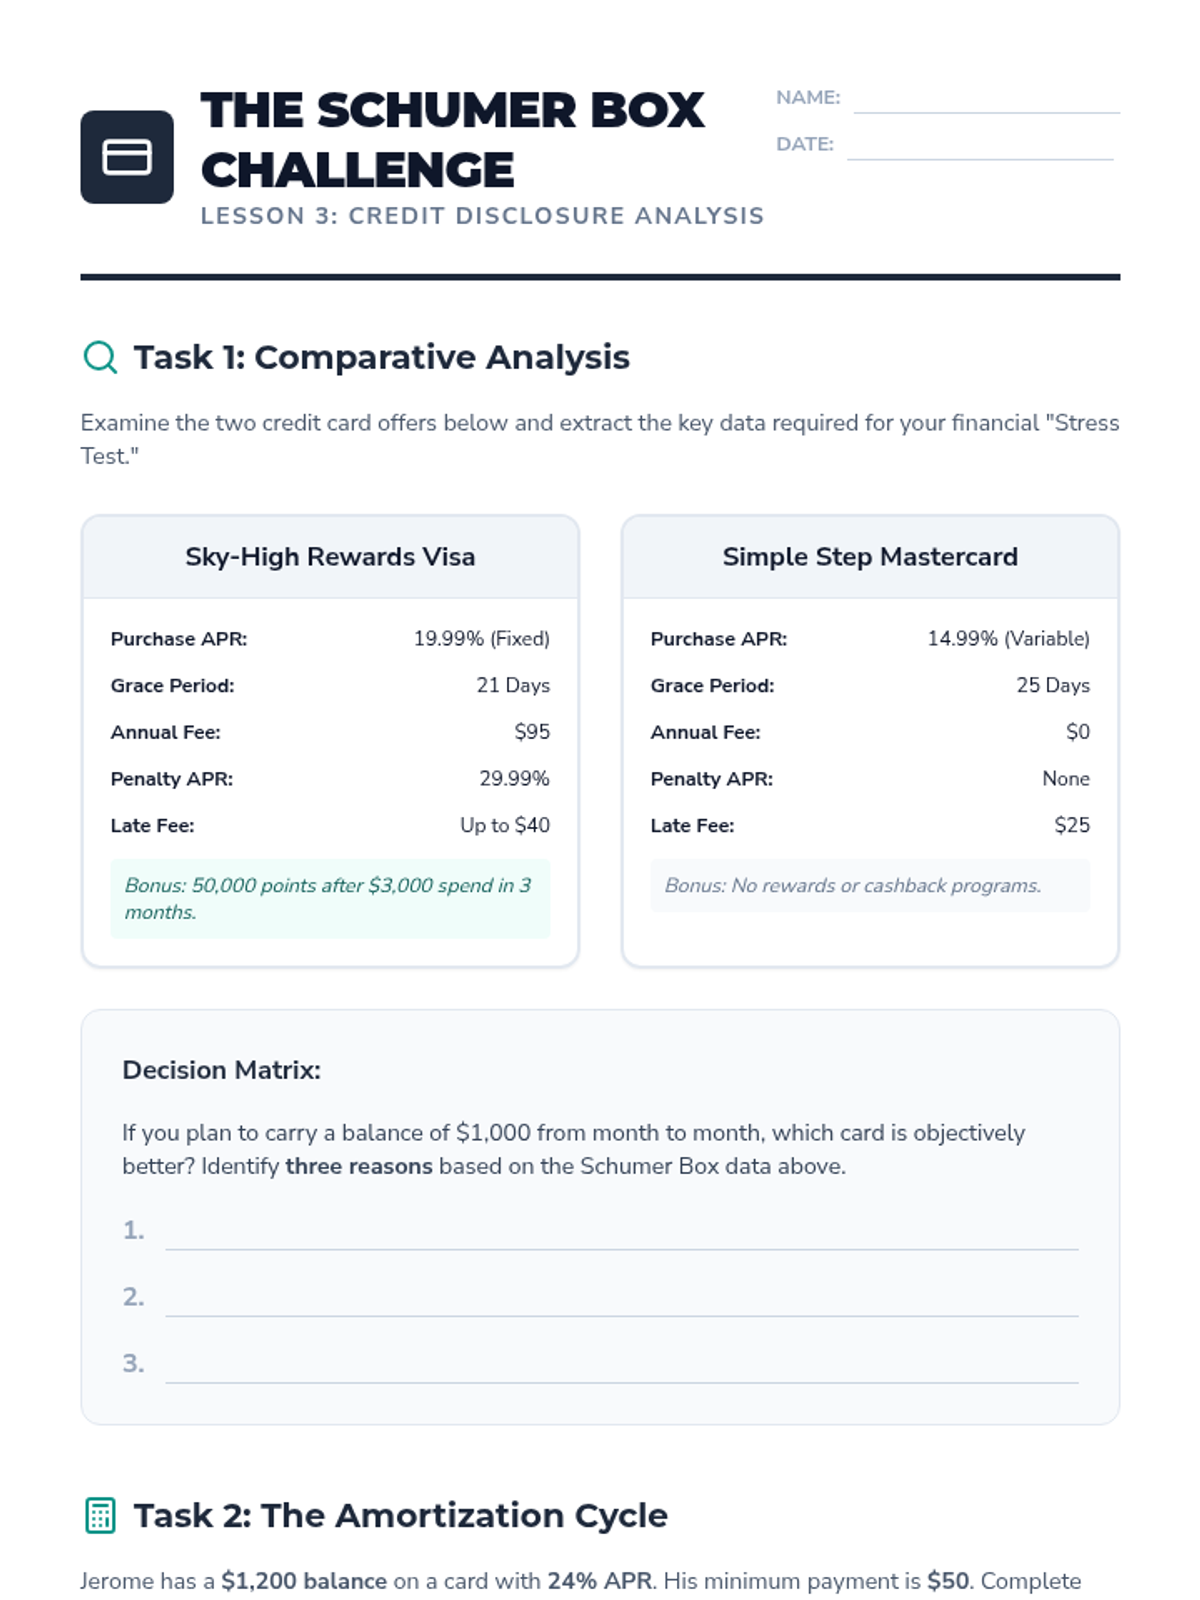Click the 14.99% (Variable) Purchase APR value
Screen dimensions: 1200x1600
tap(1008, 639)
